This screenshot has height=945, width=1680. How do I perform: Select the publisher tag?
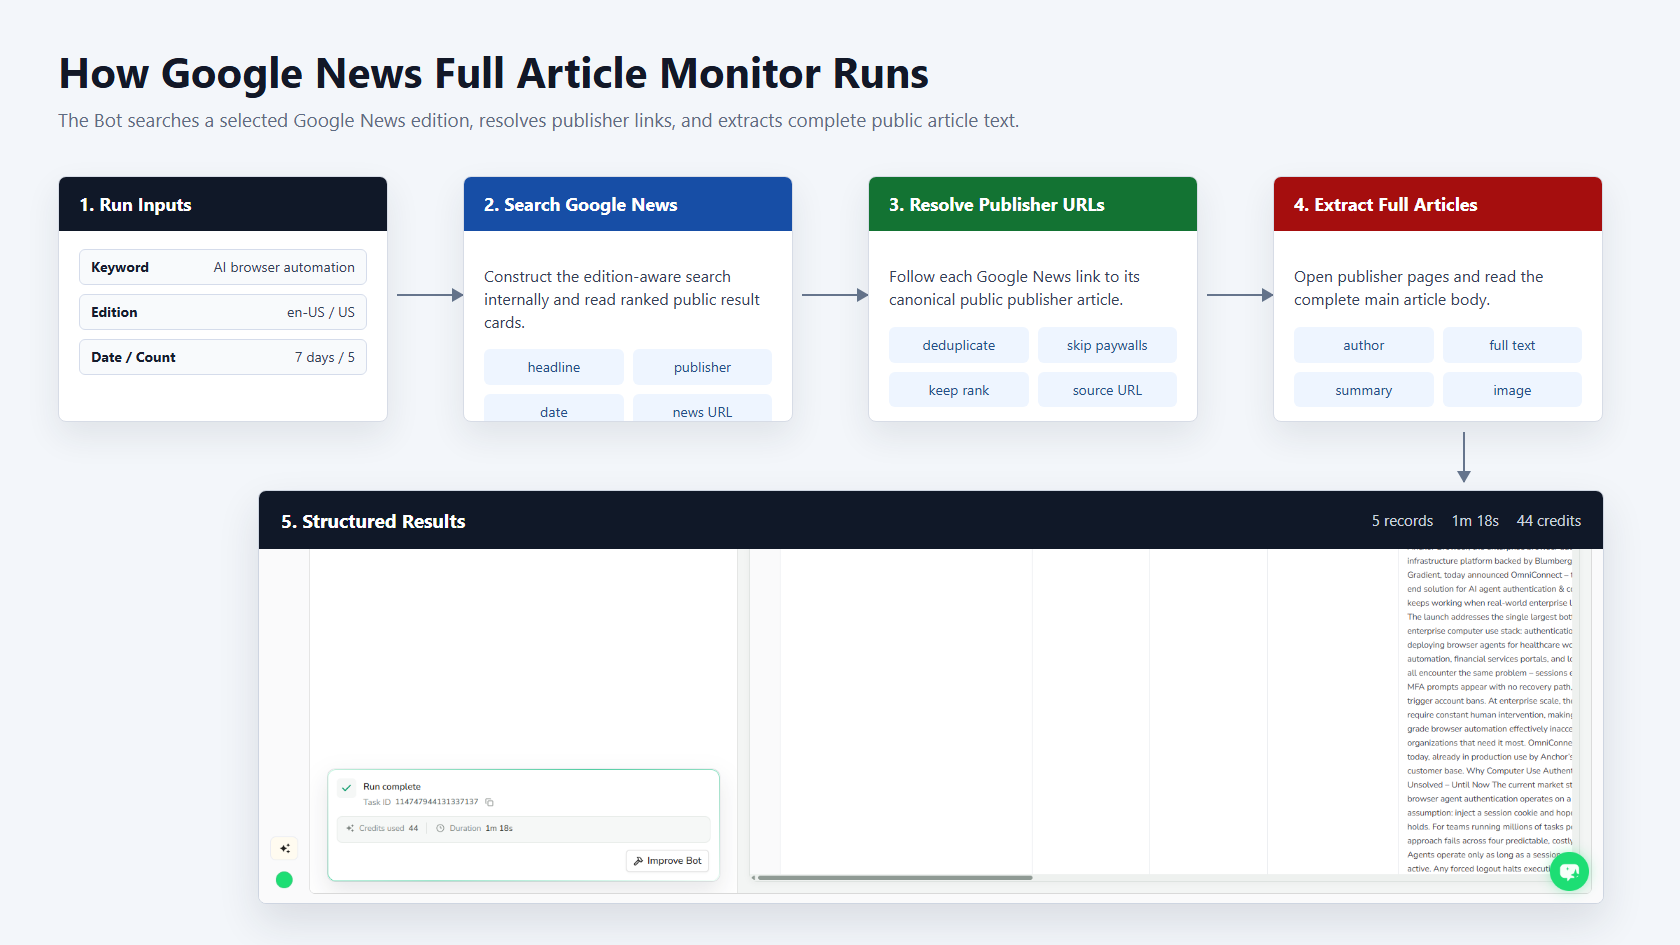click(702, 367)
